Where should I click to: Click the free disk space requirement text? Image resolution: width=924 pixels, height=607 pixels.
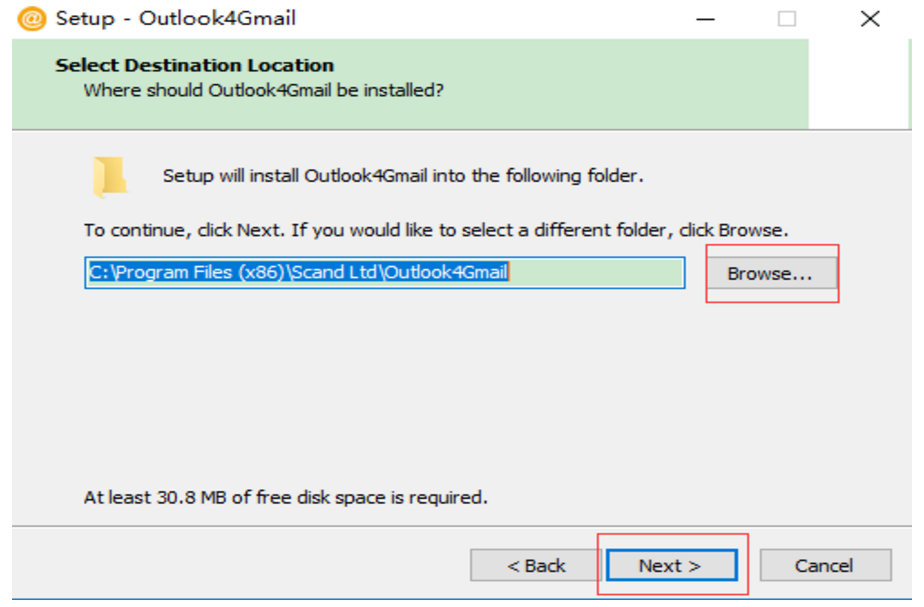pyautogui.click(x=286, y=497)
